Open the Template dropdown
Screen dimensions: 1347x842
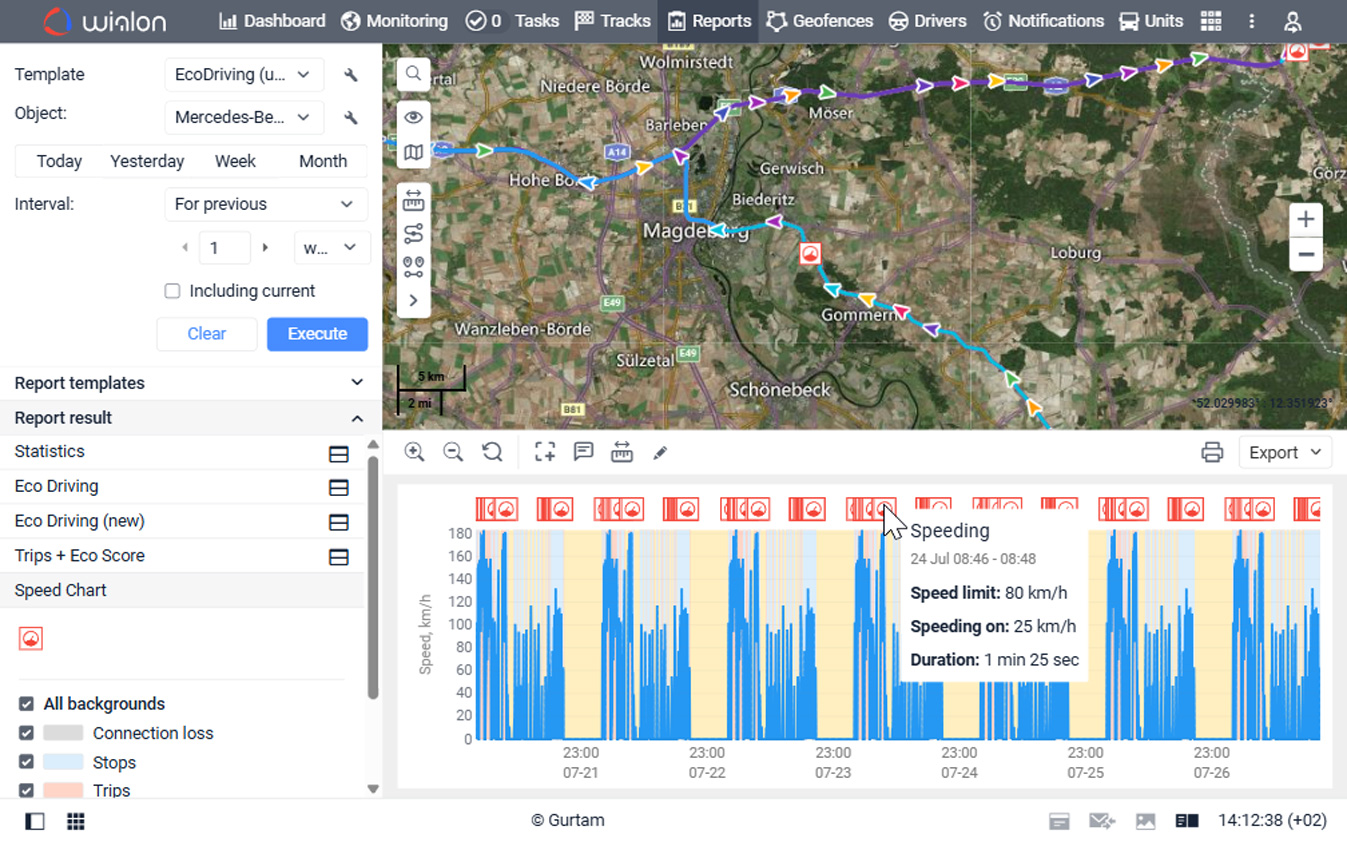[244, 74]
